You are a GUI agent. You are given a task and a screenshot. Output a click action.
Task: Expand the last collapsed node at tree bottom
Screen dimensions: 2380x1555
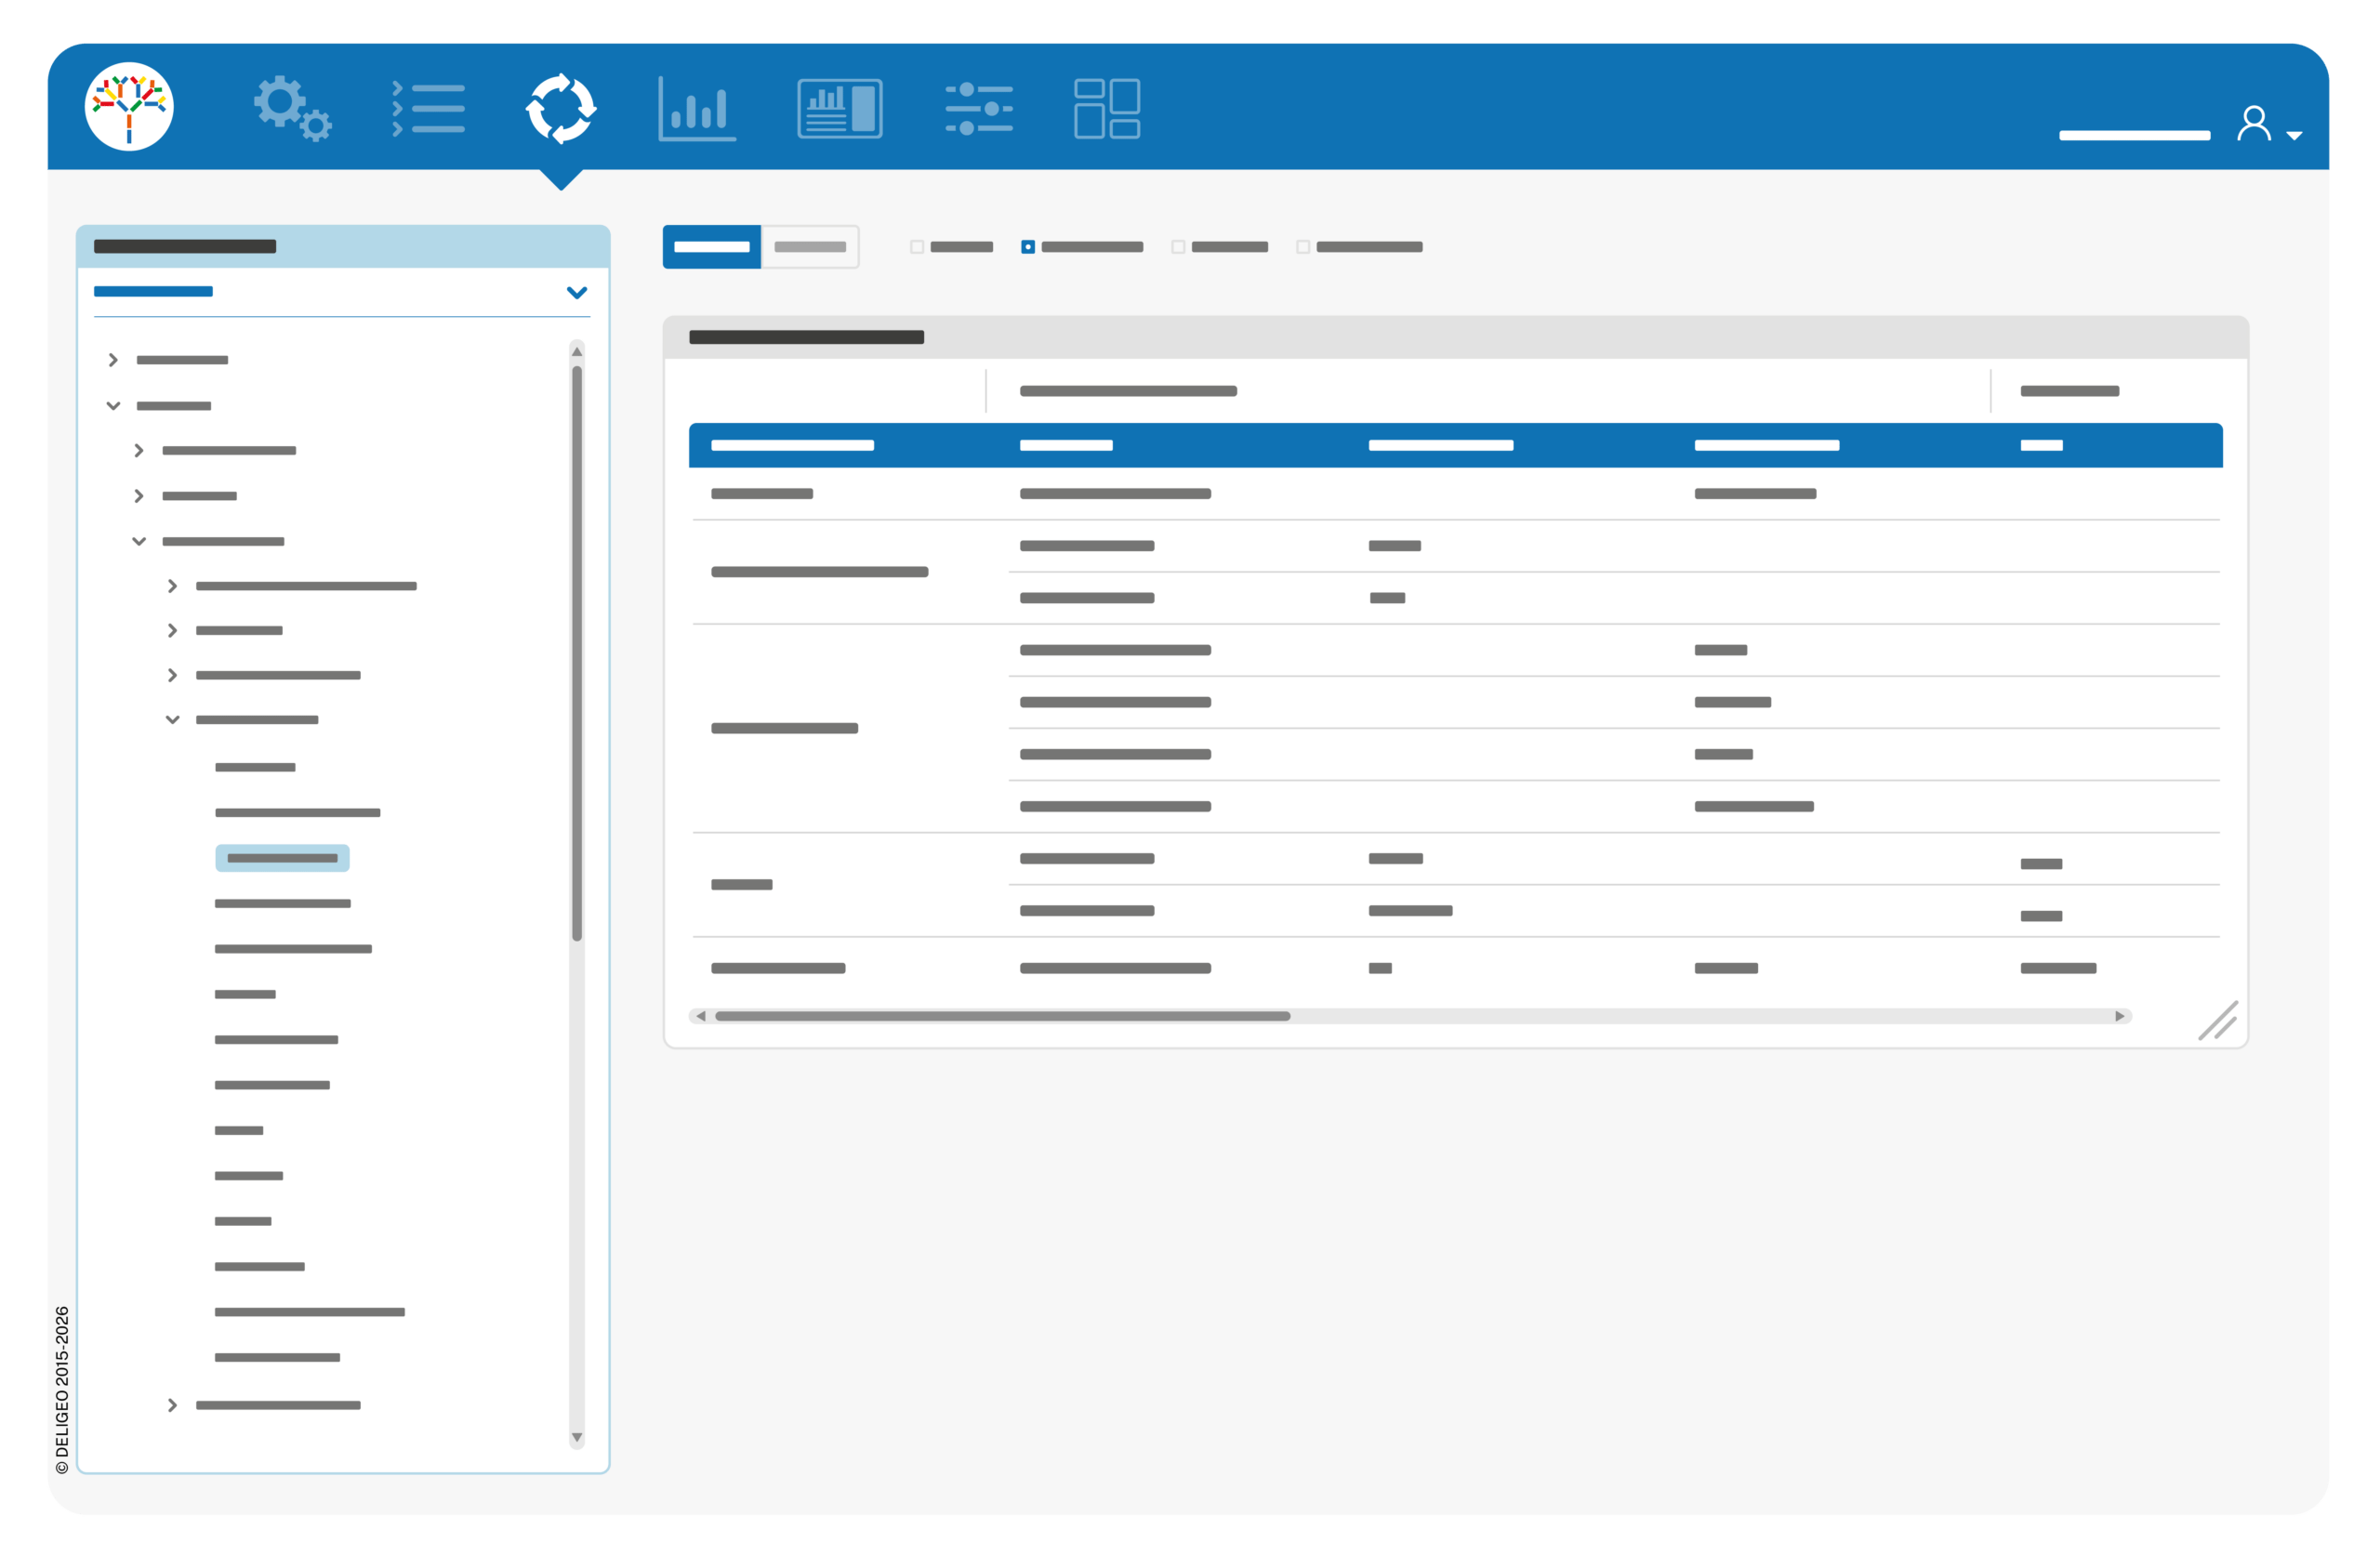point(172,1405)
